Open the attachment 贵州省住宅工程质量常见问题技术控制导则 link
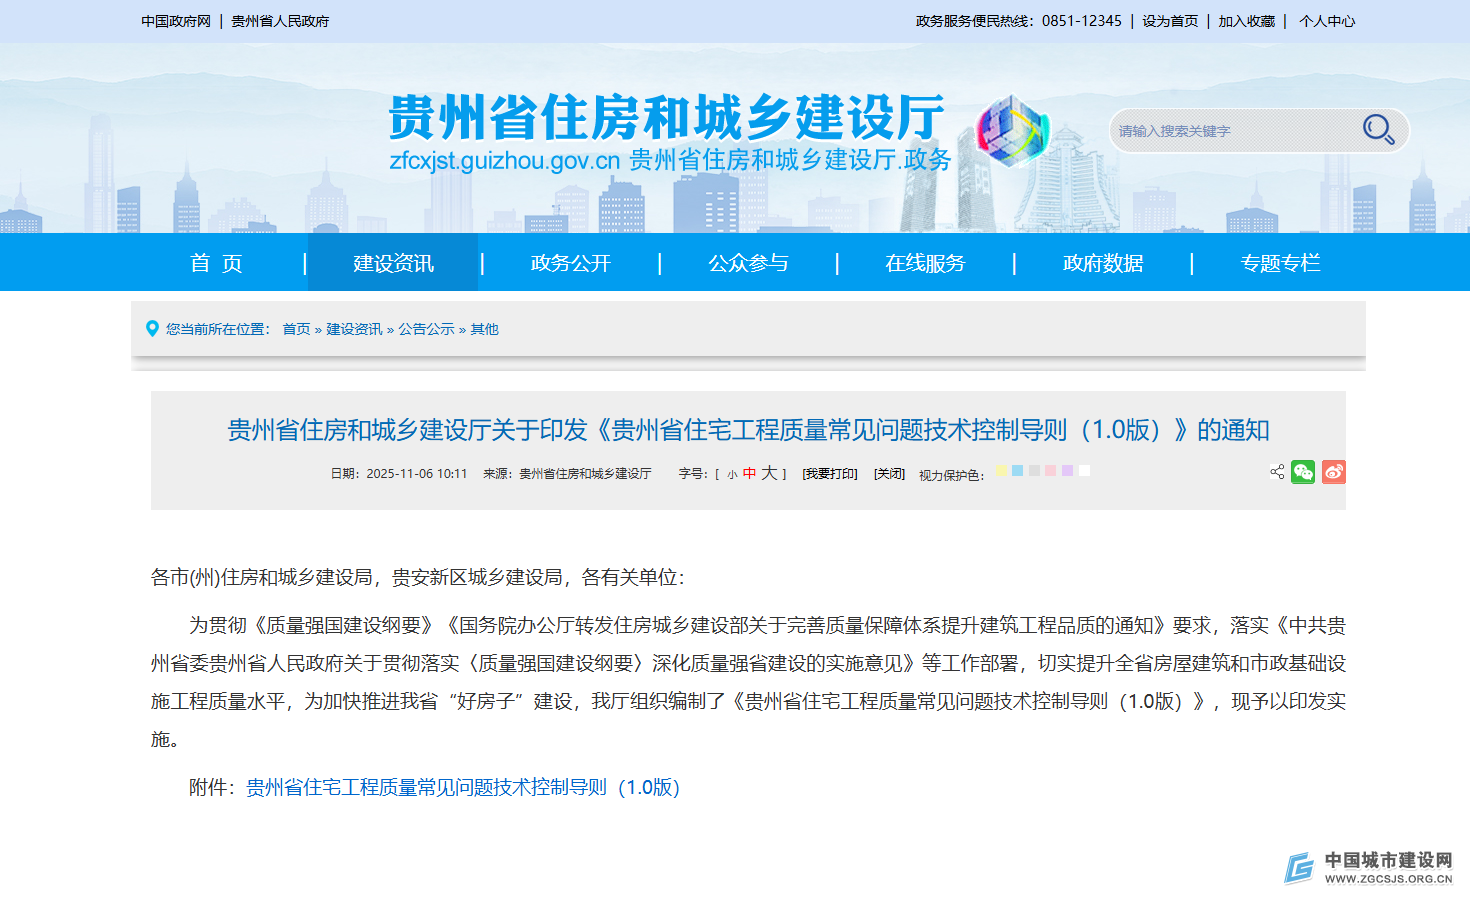 [463, 788]
